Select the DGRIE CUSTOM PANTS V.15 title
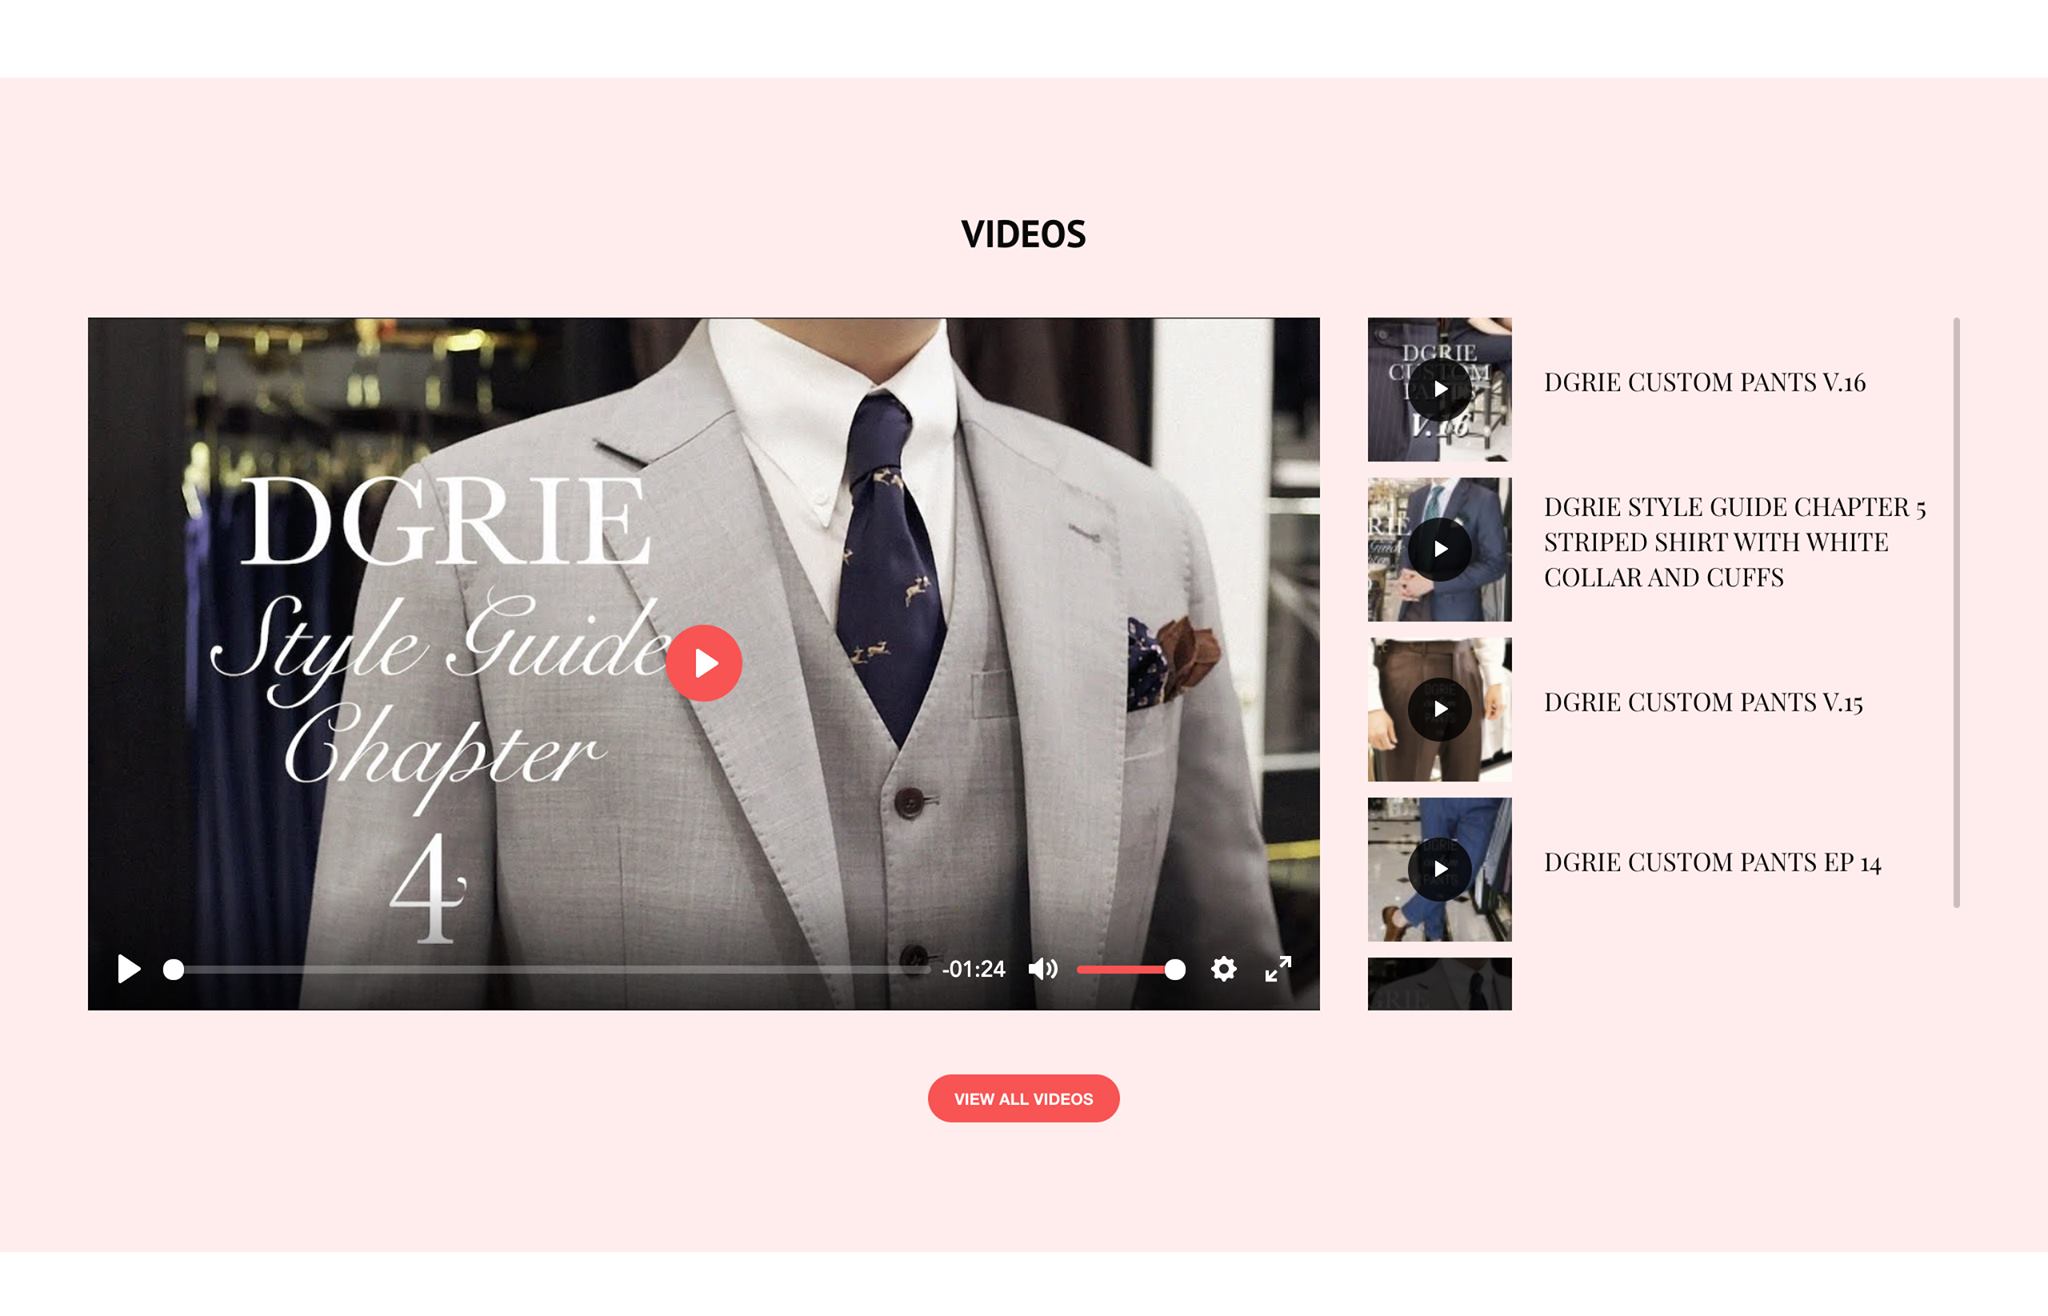This screenshot has width=2048, height=1316. point(1703,702)
